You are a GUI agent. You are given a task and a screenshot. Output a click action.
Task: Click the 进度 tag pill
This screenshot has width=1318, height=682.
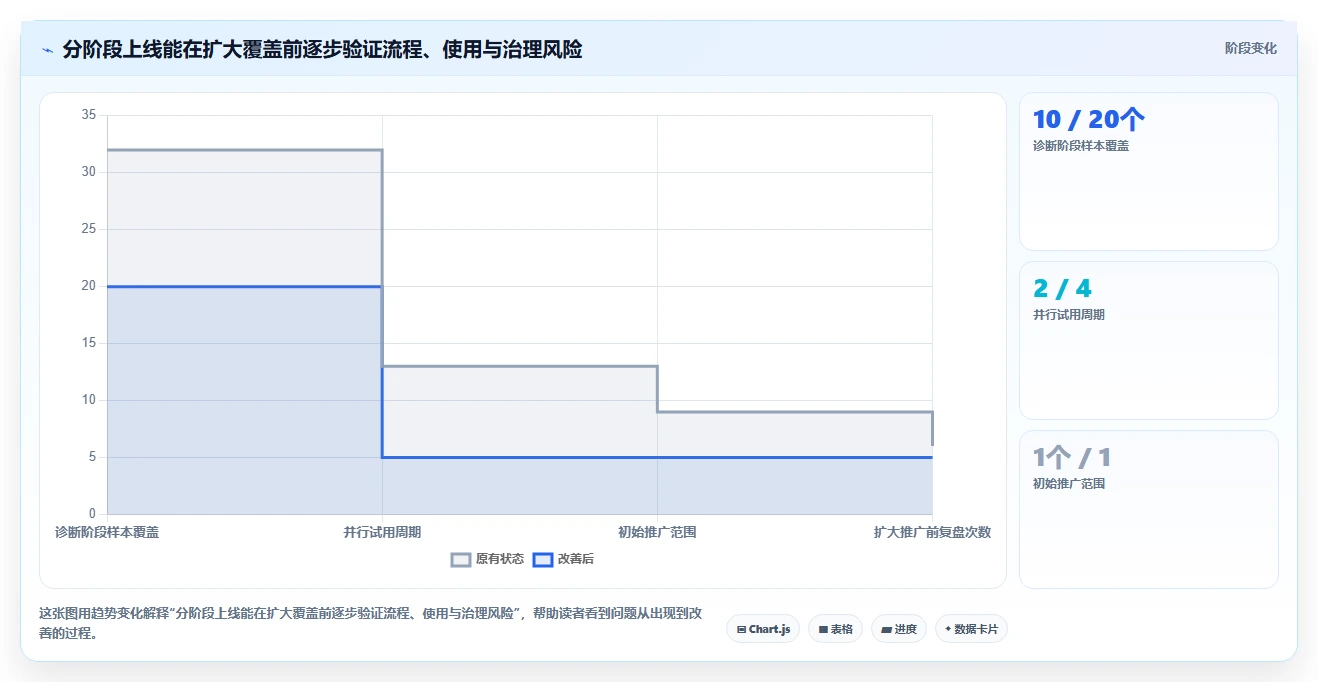(x=899, y=629)
